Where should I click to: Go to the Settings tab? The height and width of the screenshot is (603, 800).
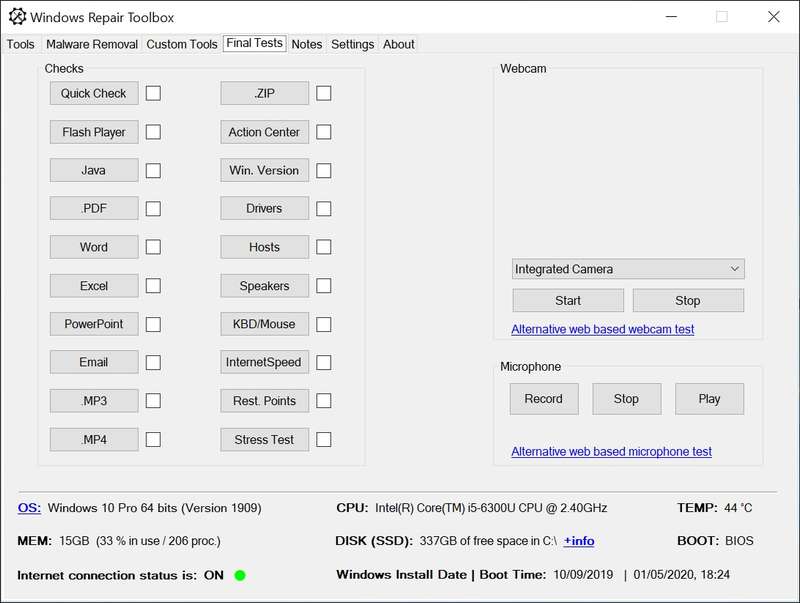(352, 44)
